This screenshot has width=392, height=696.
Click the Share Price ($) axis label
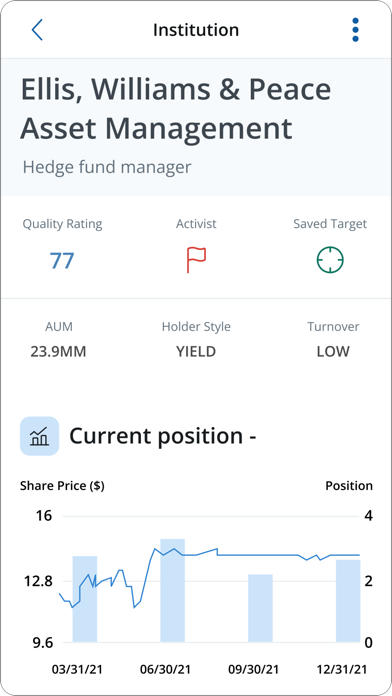tap(62, 486)
